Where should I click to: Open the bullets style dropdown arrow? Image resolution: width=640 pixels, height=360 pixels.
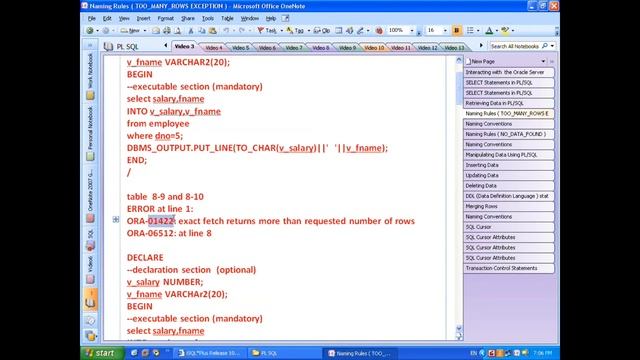pyautogui.click(x=478, y=31)
